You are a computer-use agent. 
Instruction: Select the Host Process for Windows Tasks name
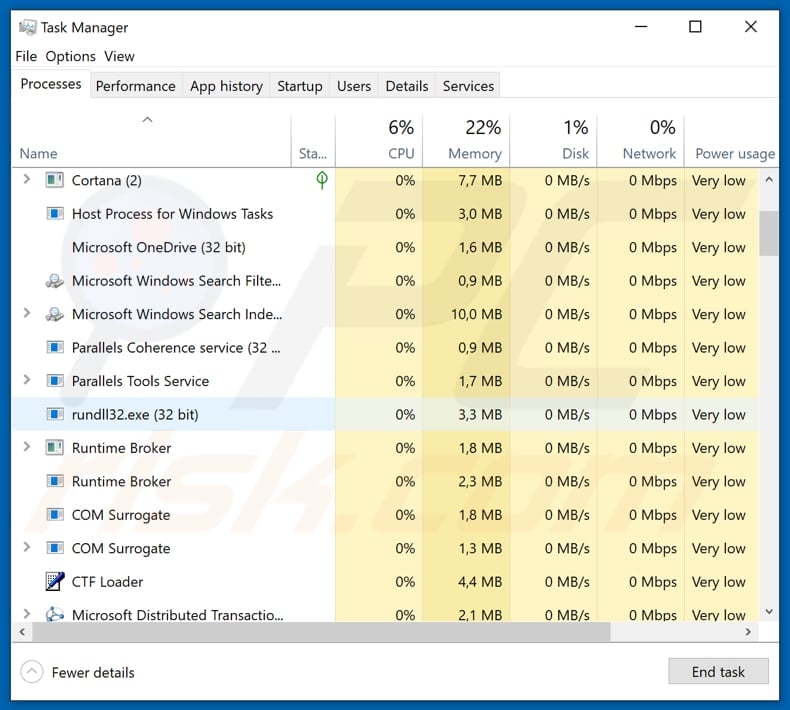tap(172, 214)
